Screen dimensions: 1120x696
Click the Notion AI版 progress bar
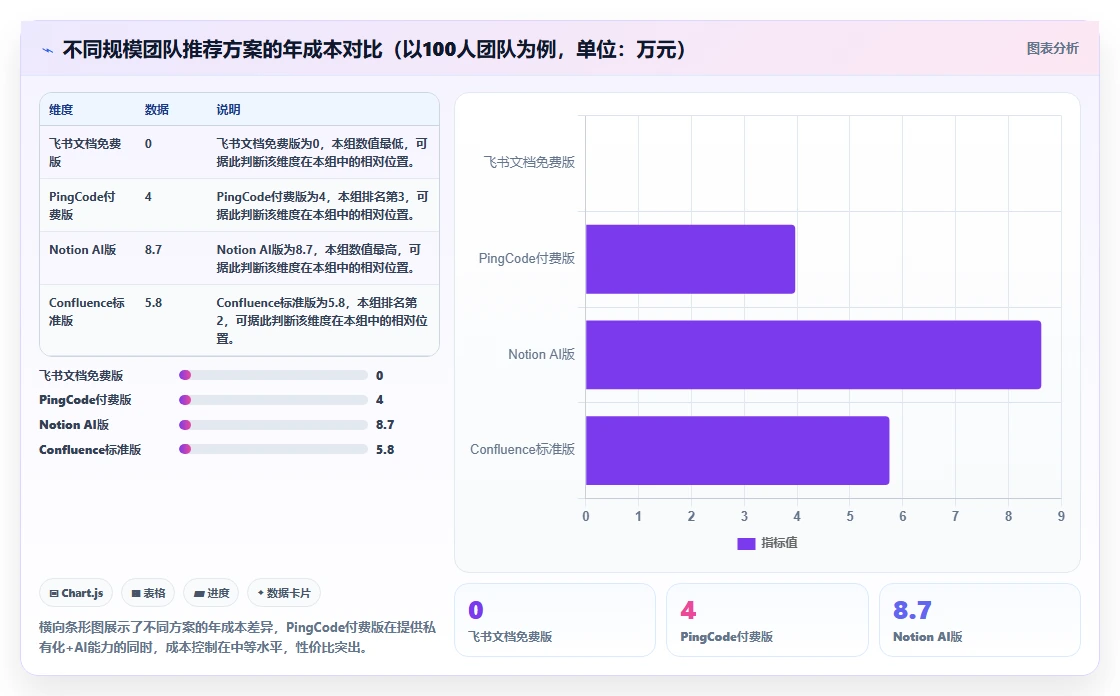pyautogui.click(x=273, y=424)
